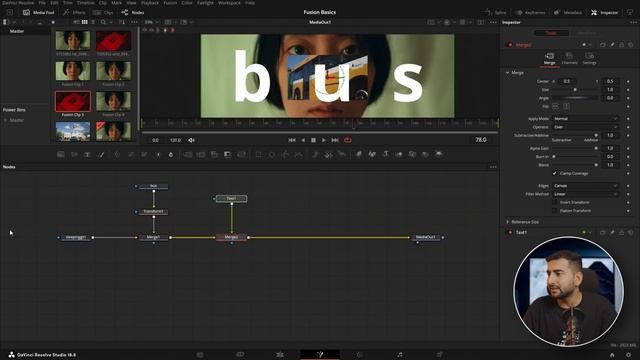Open the Spline editor button
The image size is (640, 360).
496,13
